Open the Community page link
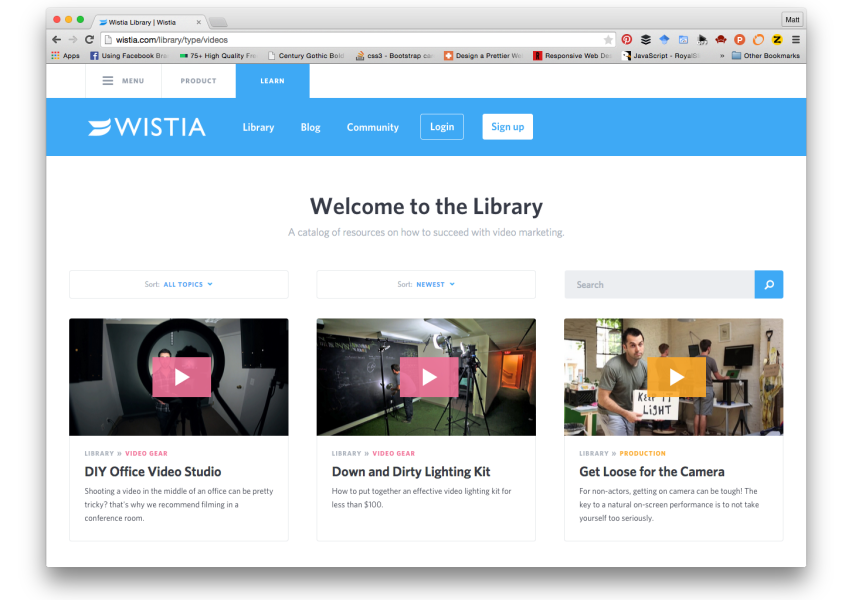 (372, 127)
